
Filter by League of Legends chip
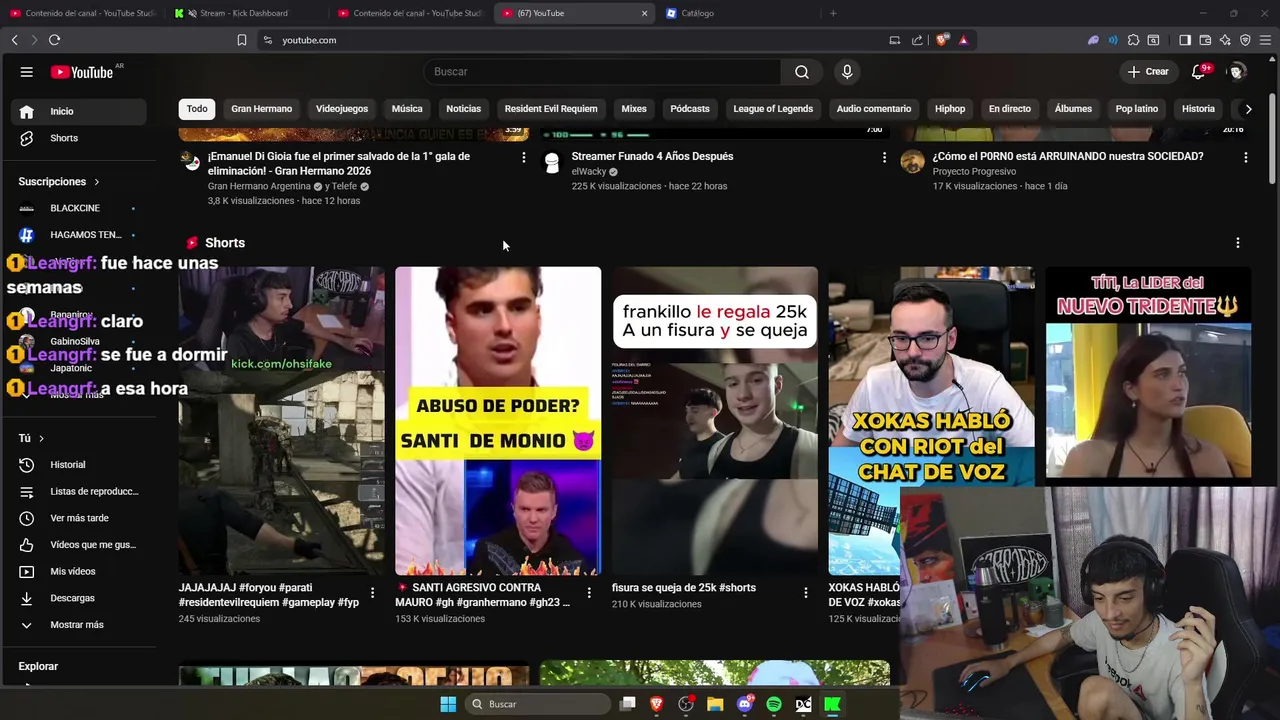[x=773, y=109]
